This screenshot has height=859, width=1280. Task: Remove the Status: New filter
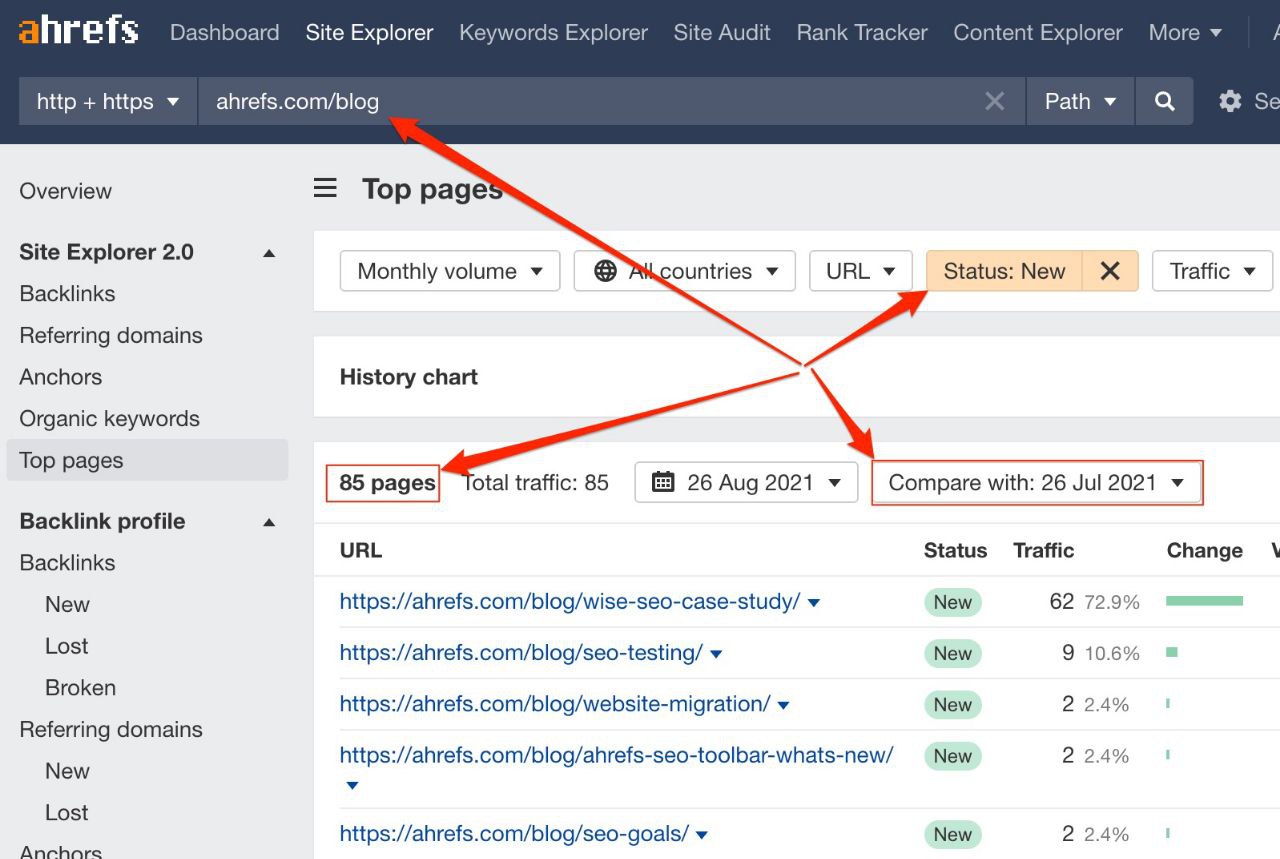(x=1110, y=271)
